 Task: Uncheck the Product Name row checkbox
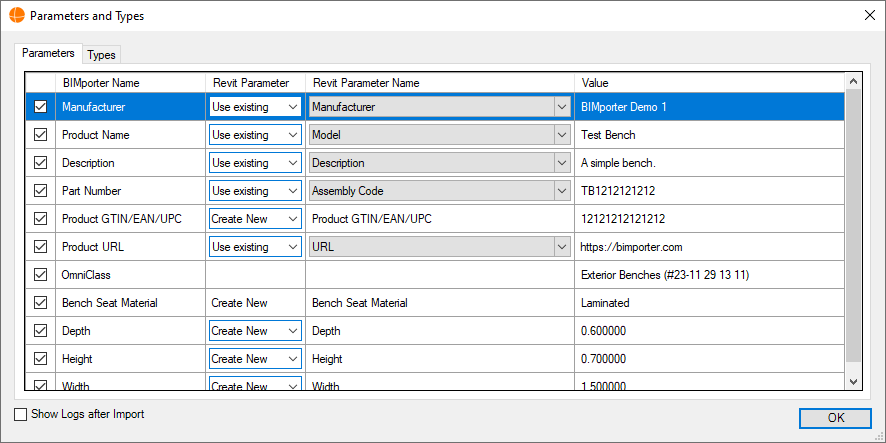pos(41,135)
